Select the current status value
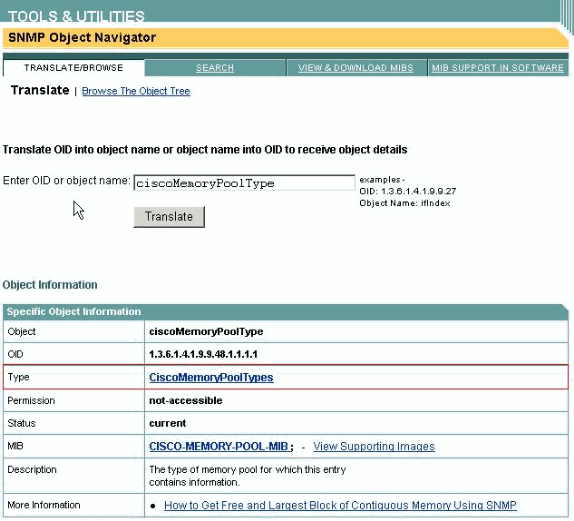Screen dimensions: 574x521 (x=168, y=423)
